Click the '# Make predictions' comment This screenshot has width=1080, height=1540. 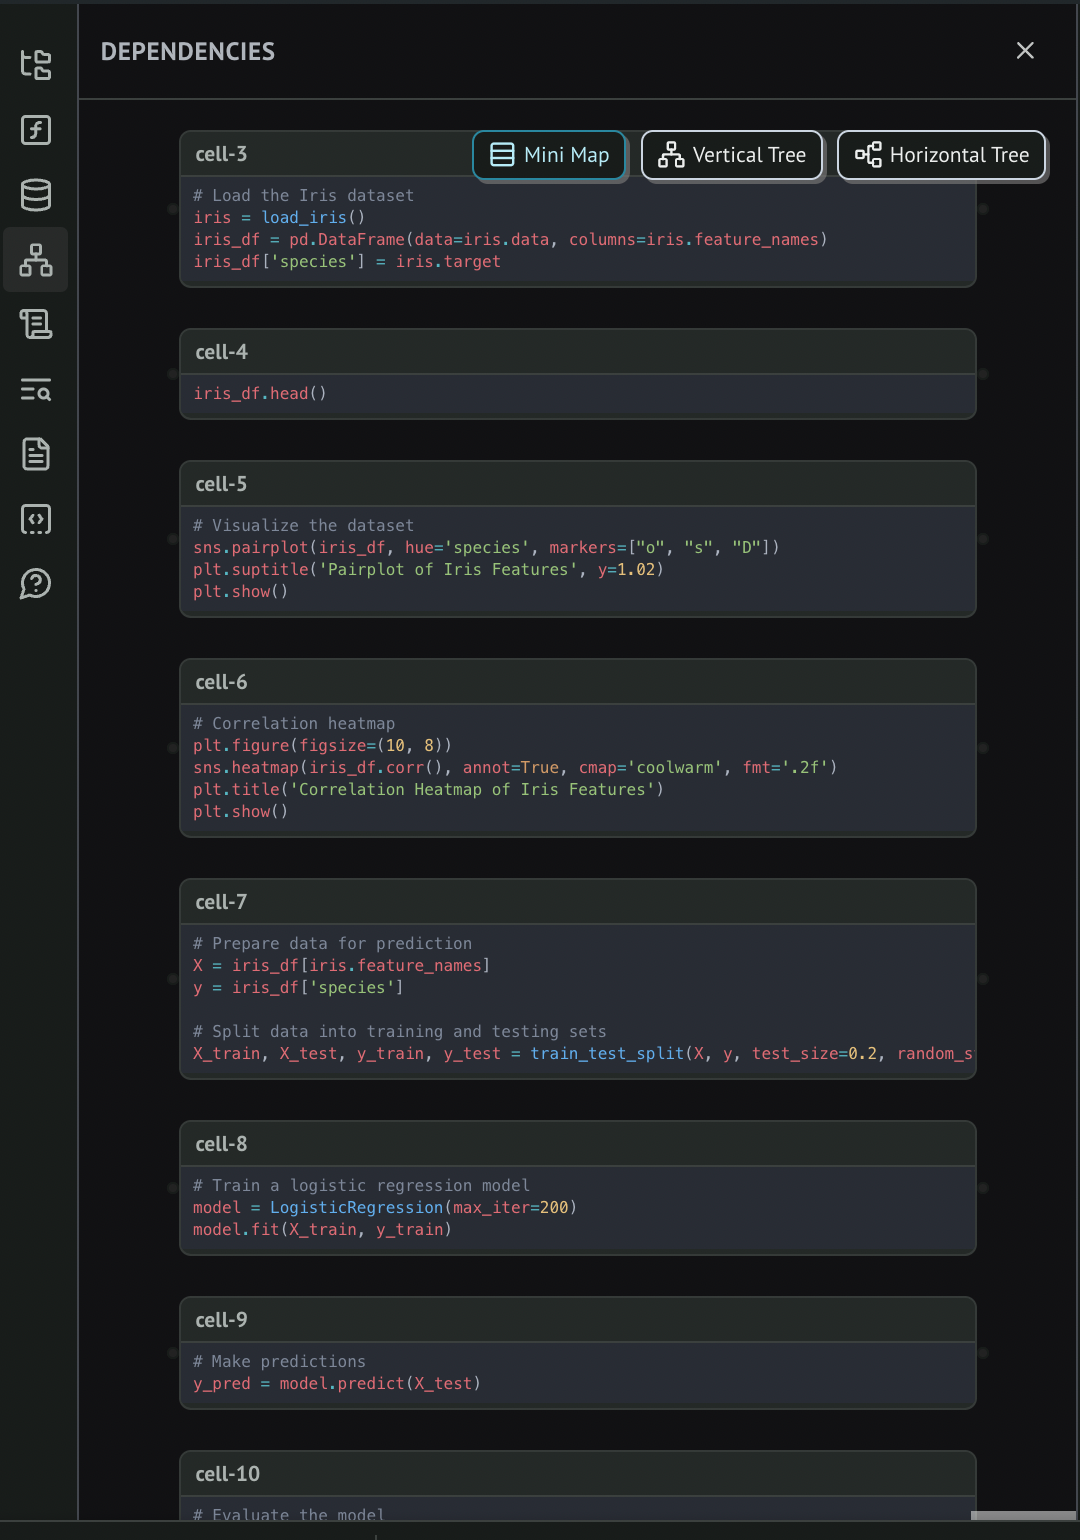coord(279,1362)
